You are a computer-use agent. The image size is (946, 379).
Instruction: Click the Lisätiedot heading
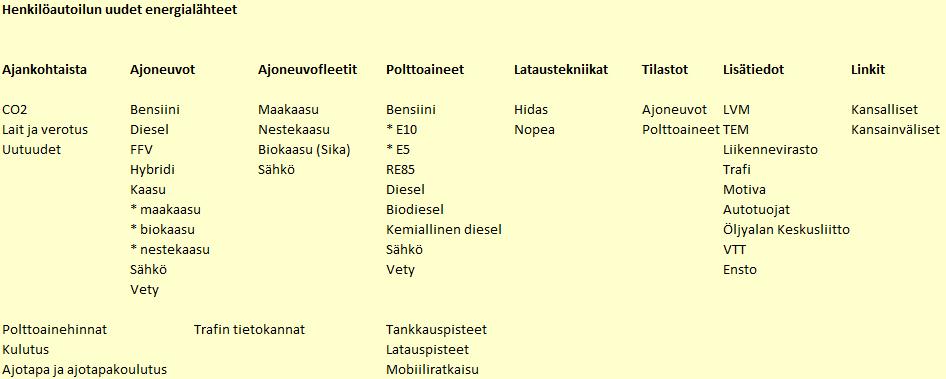coord(754,69)
